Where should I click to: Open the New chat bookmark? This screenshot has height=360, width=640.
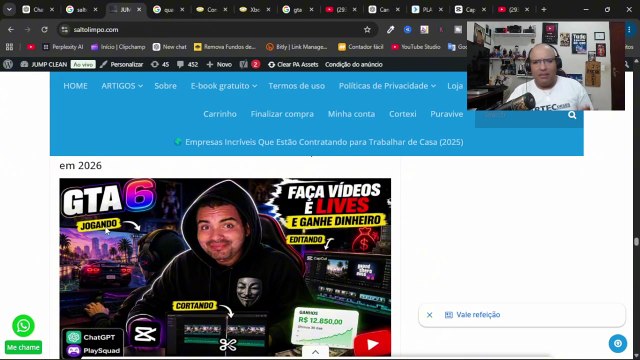tap(170, 47)
